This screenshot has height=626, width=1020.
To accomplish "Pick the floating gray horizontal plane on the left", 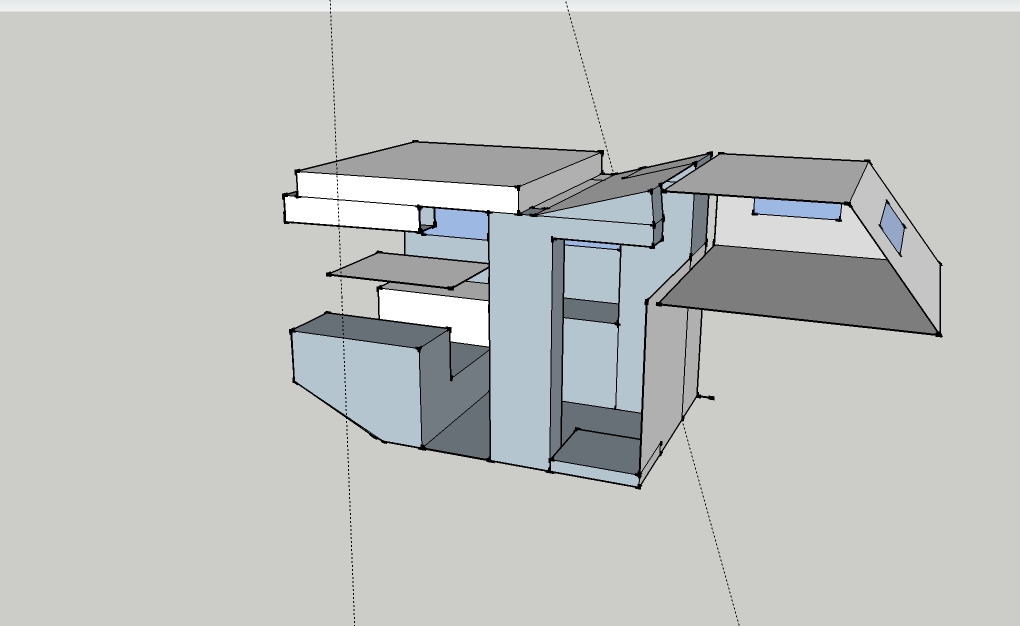I will (x=410, y=268).
